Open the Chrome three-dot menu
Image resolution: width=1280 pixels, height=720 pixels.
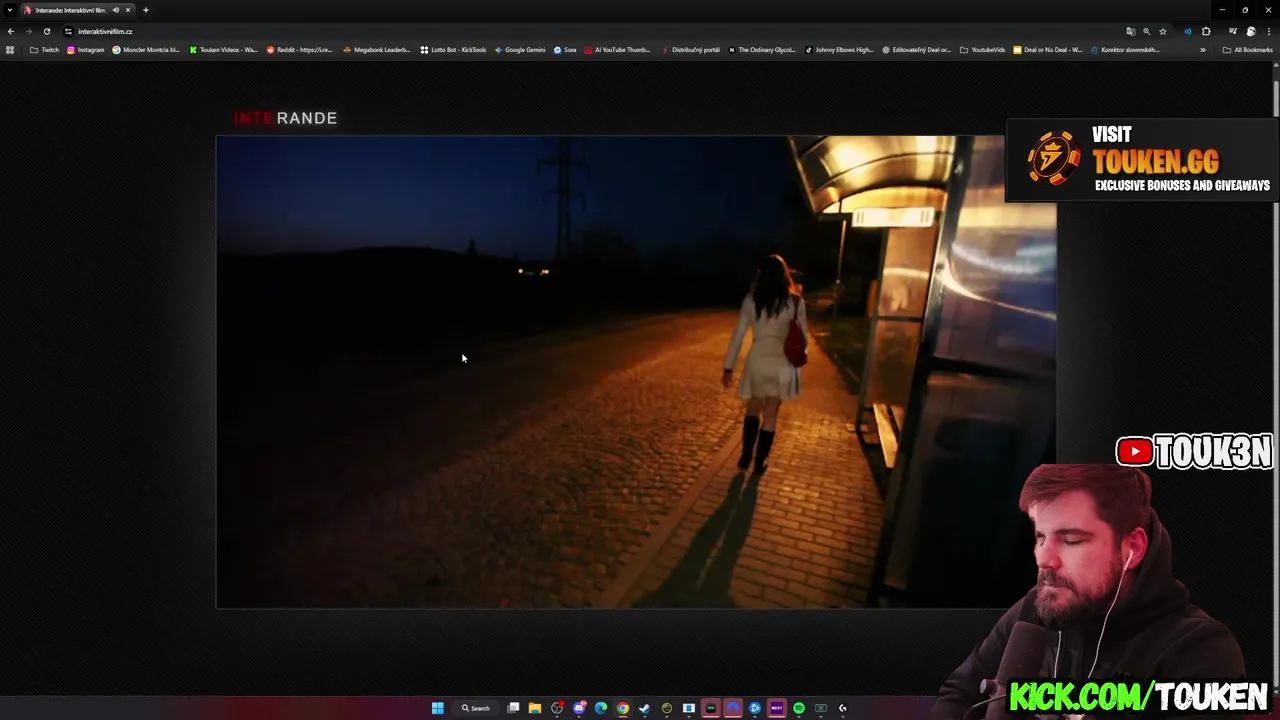coord(1268,31)
